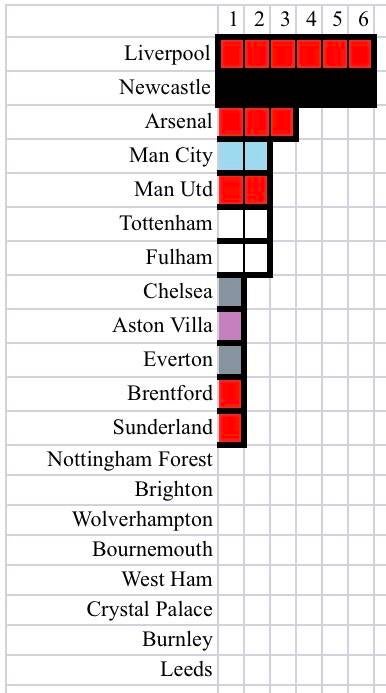Click the Liverpool team name cell
The image size is (386, 693).
[x=112, y=53]
